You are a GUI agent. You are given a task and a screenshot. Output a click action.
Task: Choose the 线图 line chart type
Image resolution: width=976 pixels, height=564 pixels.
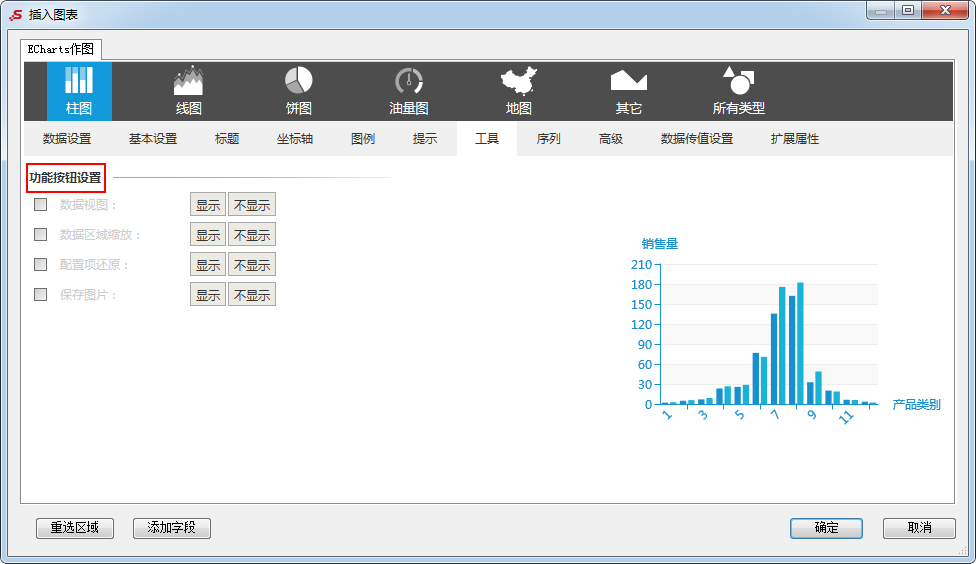[189, 91]
